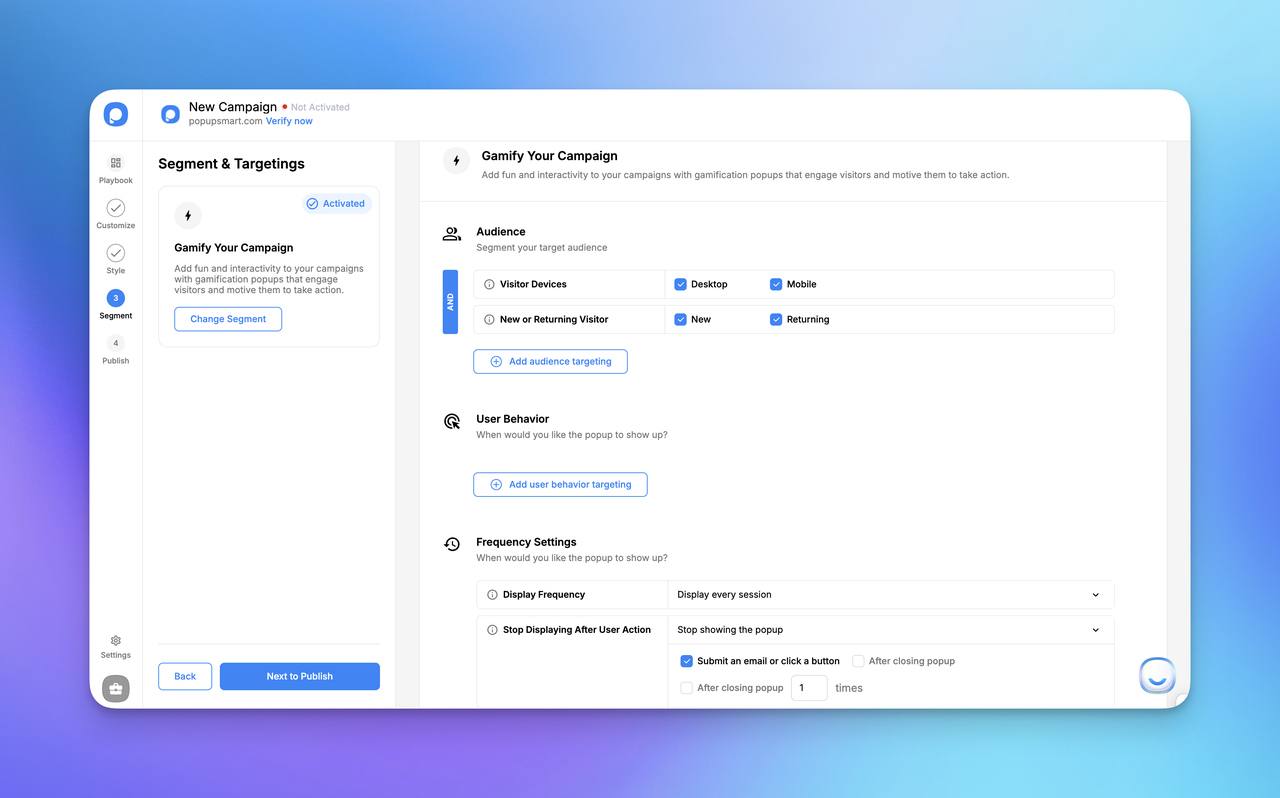Open the Playbook step icon
The width and height of the screenshot is (1280, 798).
point(116,163)
